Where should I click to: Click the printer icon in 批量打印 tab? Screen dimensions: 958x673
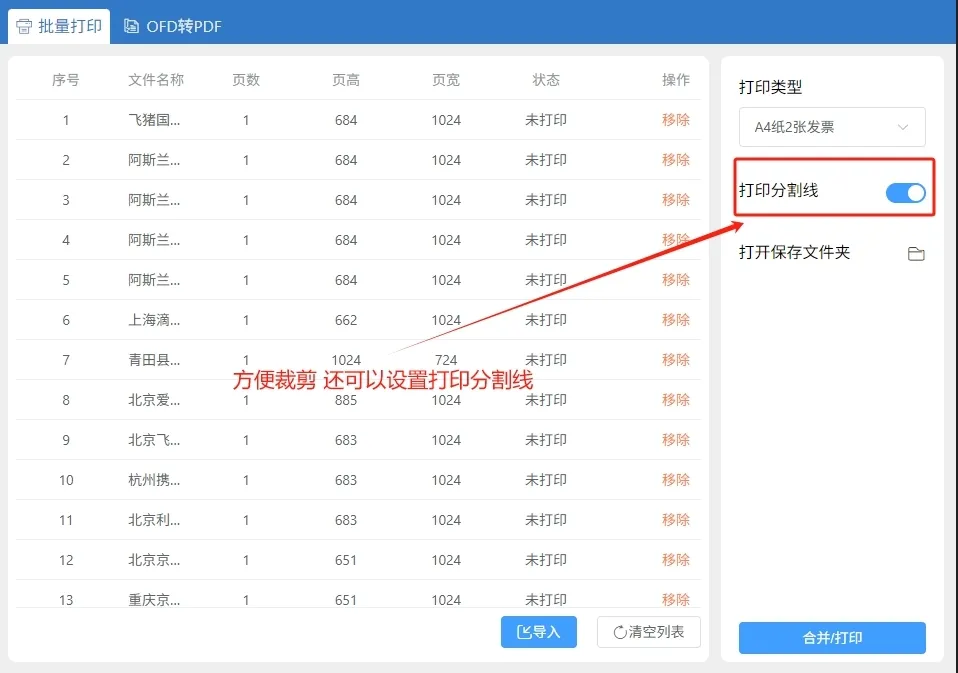[24, 26]
